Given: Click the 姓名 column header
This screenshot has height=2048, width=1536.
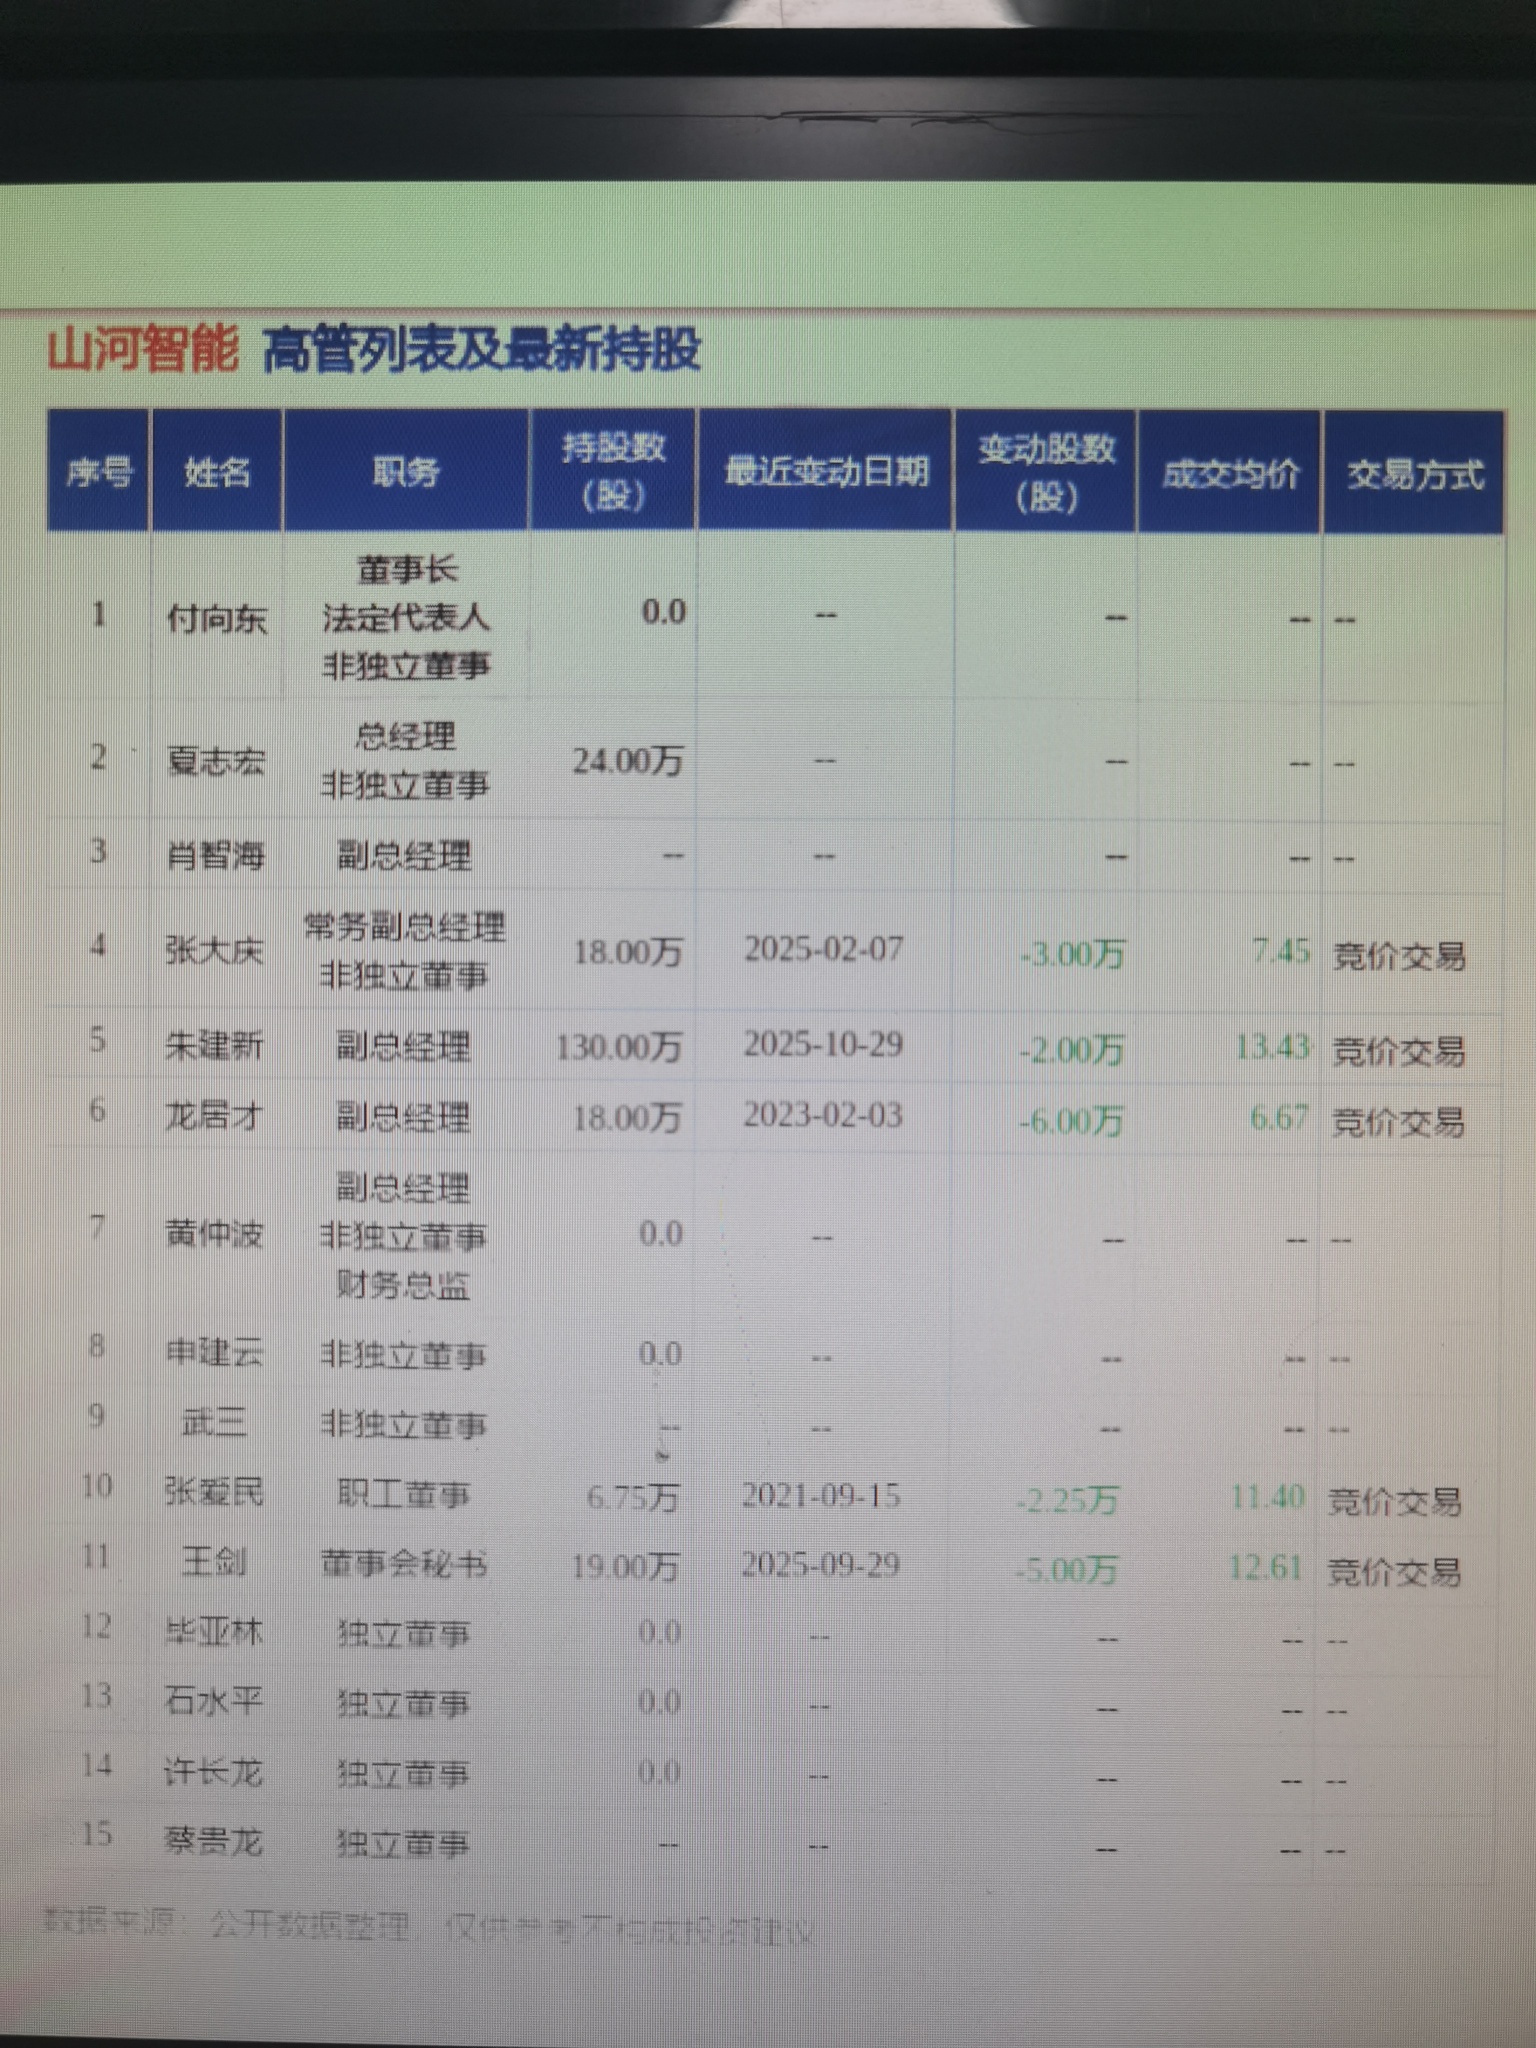Looking at the screenshot, I should [x=217, y=470].
